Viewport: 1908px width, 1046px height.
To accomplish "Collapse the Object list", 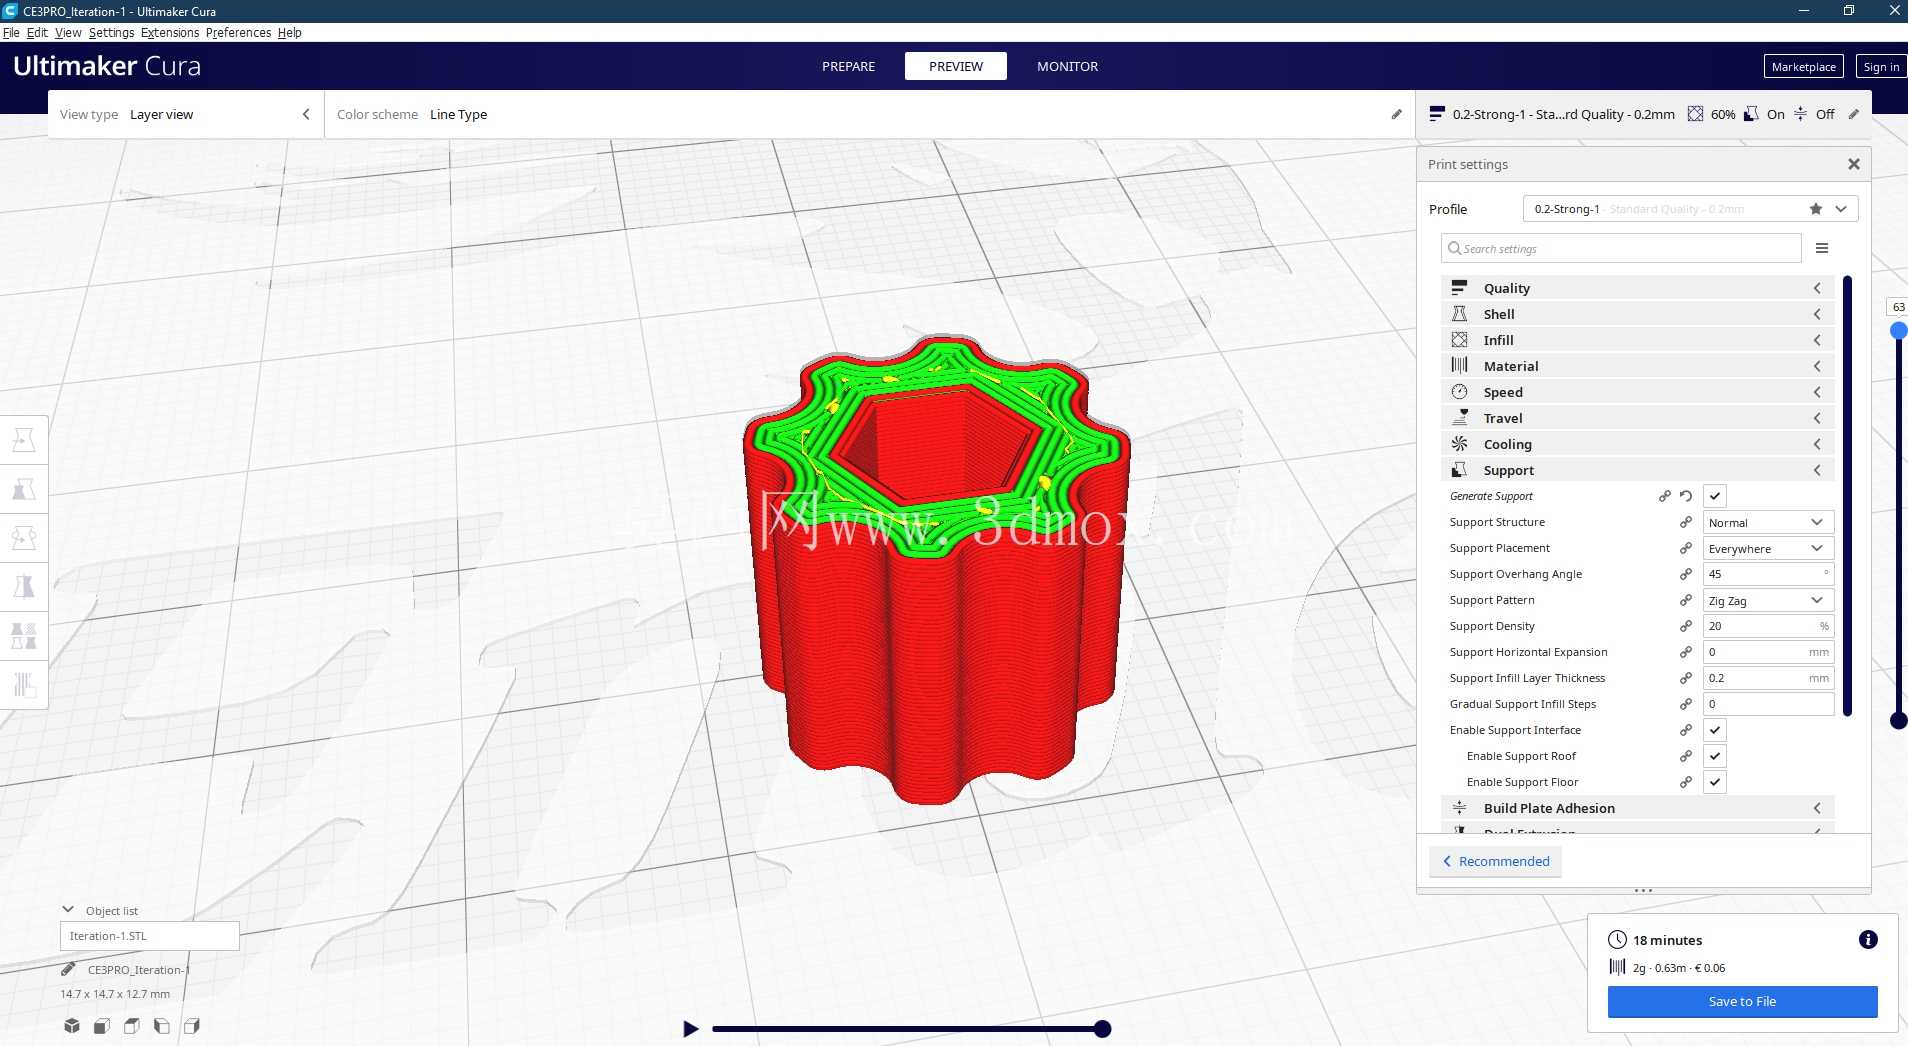I will (x=68, y=910).
